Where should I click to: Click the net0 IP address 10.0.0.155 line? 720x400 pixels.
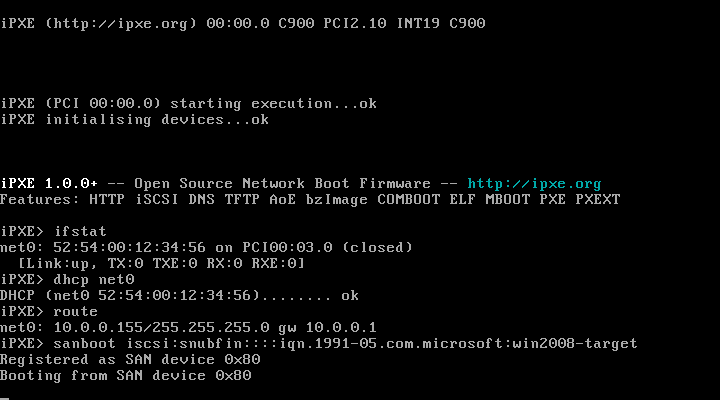[190, 327]
